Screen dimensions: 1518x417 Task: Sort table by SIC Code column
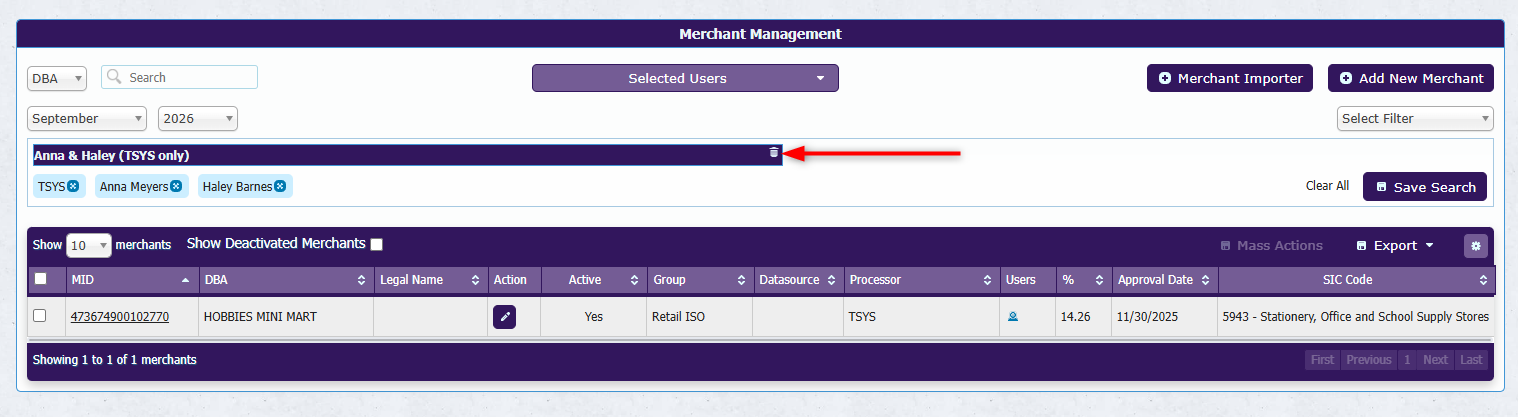coord(1356,280)
